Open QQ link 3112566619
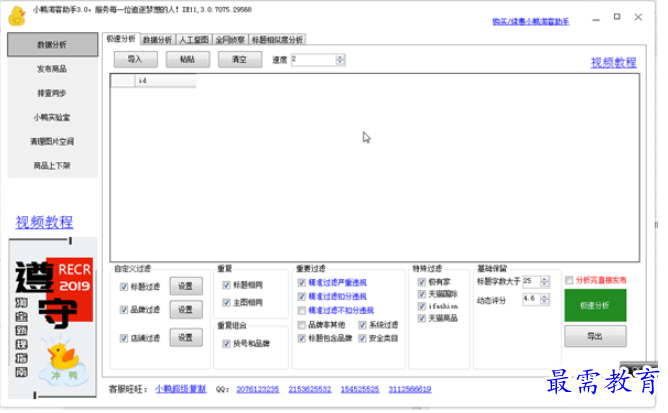 (x=410, y=390)
